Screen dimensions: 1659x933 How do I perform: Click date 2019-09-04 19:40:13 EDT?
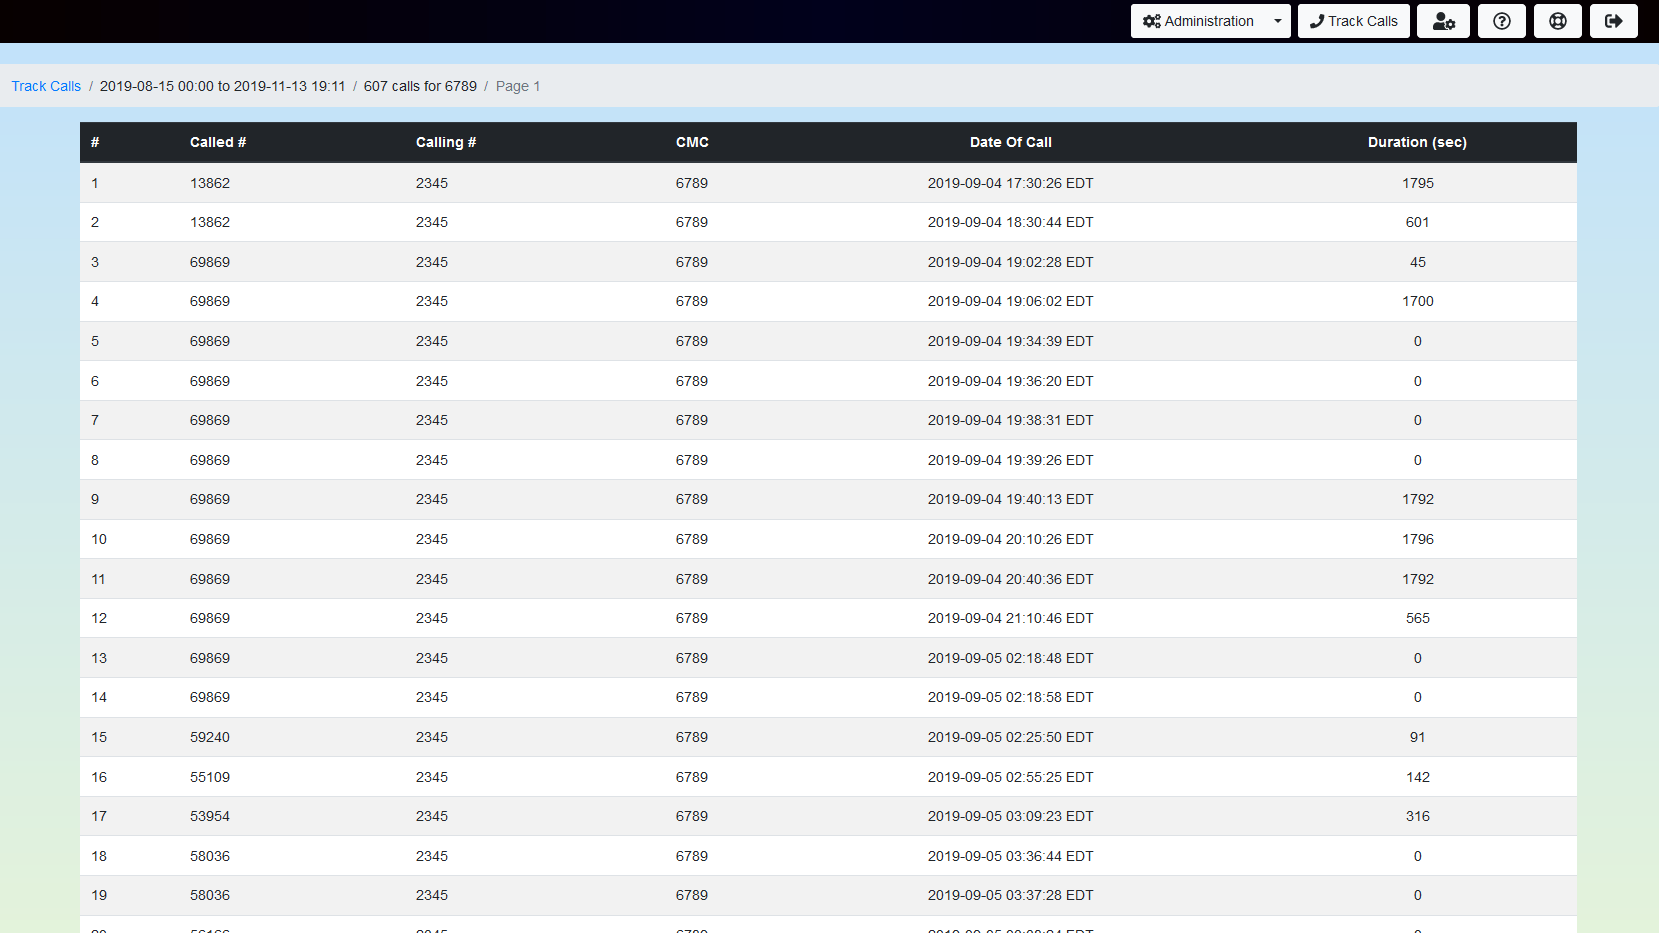(x=1010, y=499)
